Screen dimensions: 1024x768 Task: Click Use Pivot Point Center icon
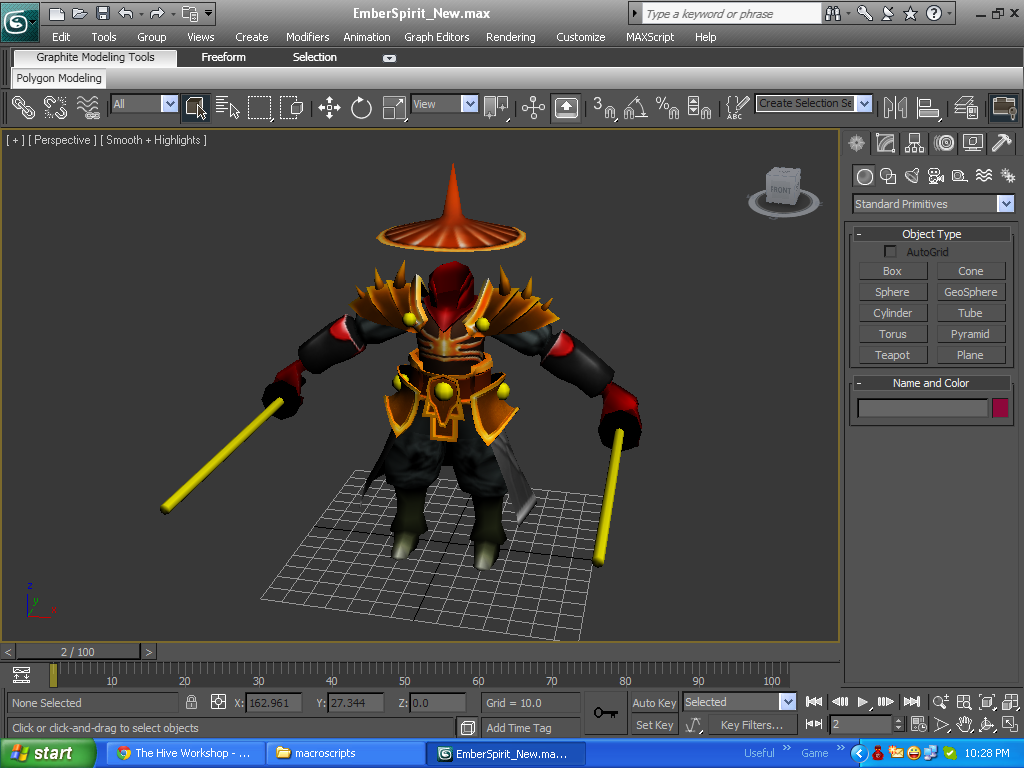point(496,107)
